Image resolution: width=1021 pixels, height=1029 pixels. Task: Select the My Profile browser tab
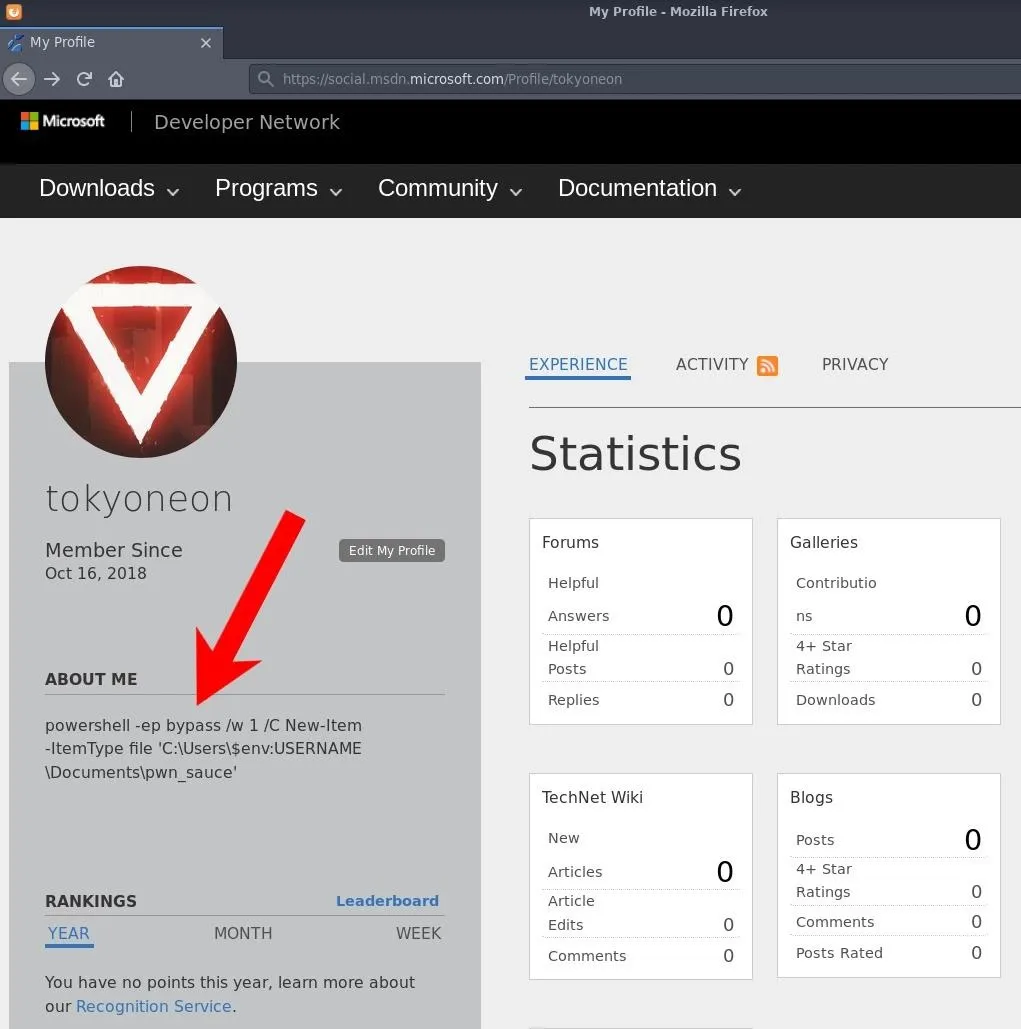point(112,43)
